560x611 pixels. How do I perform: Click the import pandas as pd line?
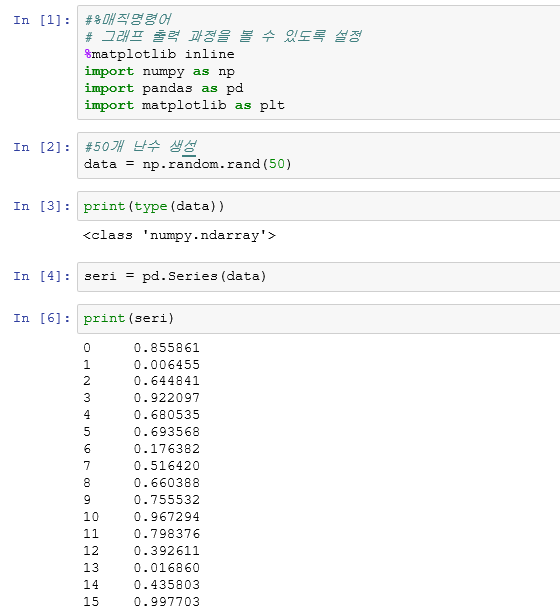pyautogui.click(x=164, y=88)
